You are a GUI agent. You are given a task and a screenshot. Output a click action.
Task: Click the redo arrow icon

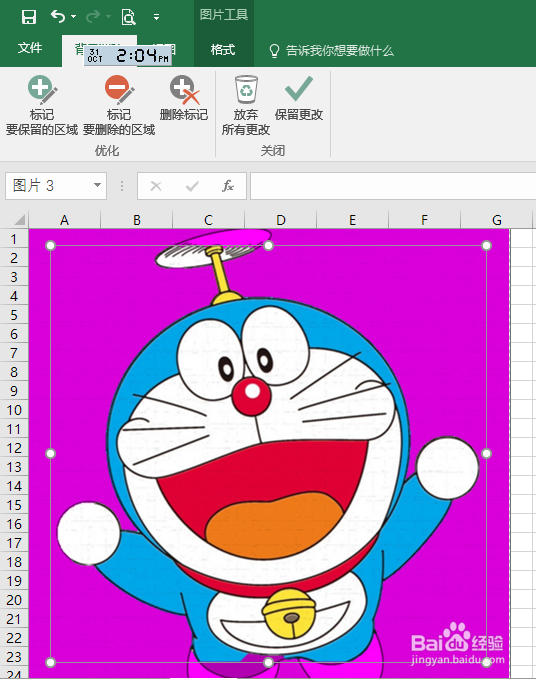point(93,16)
